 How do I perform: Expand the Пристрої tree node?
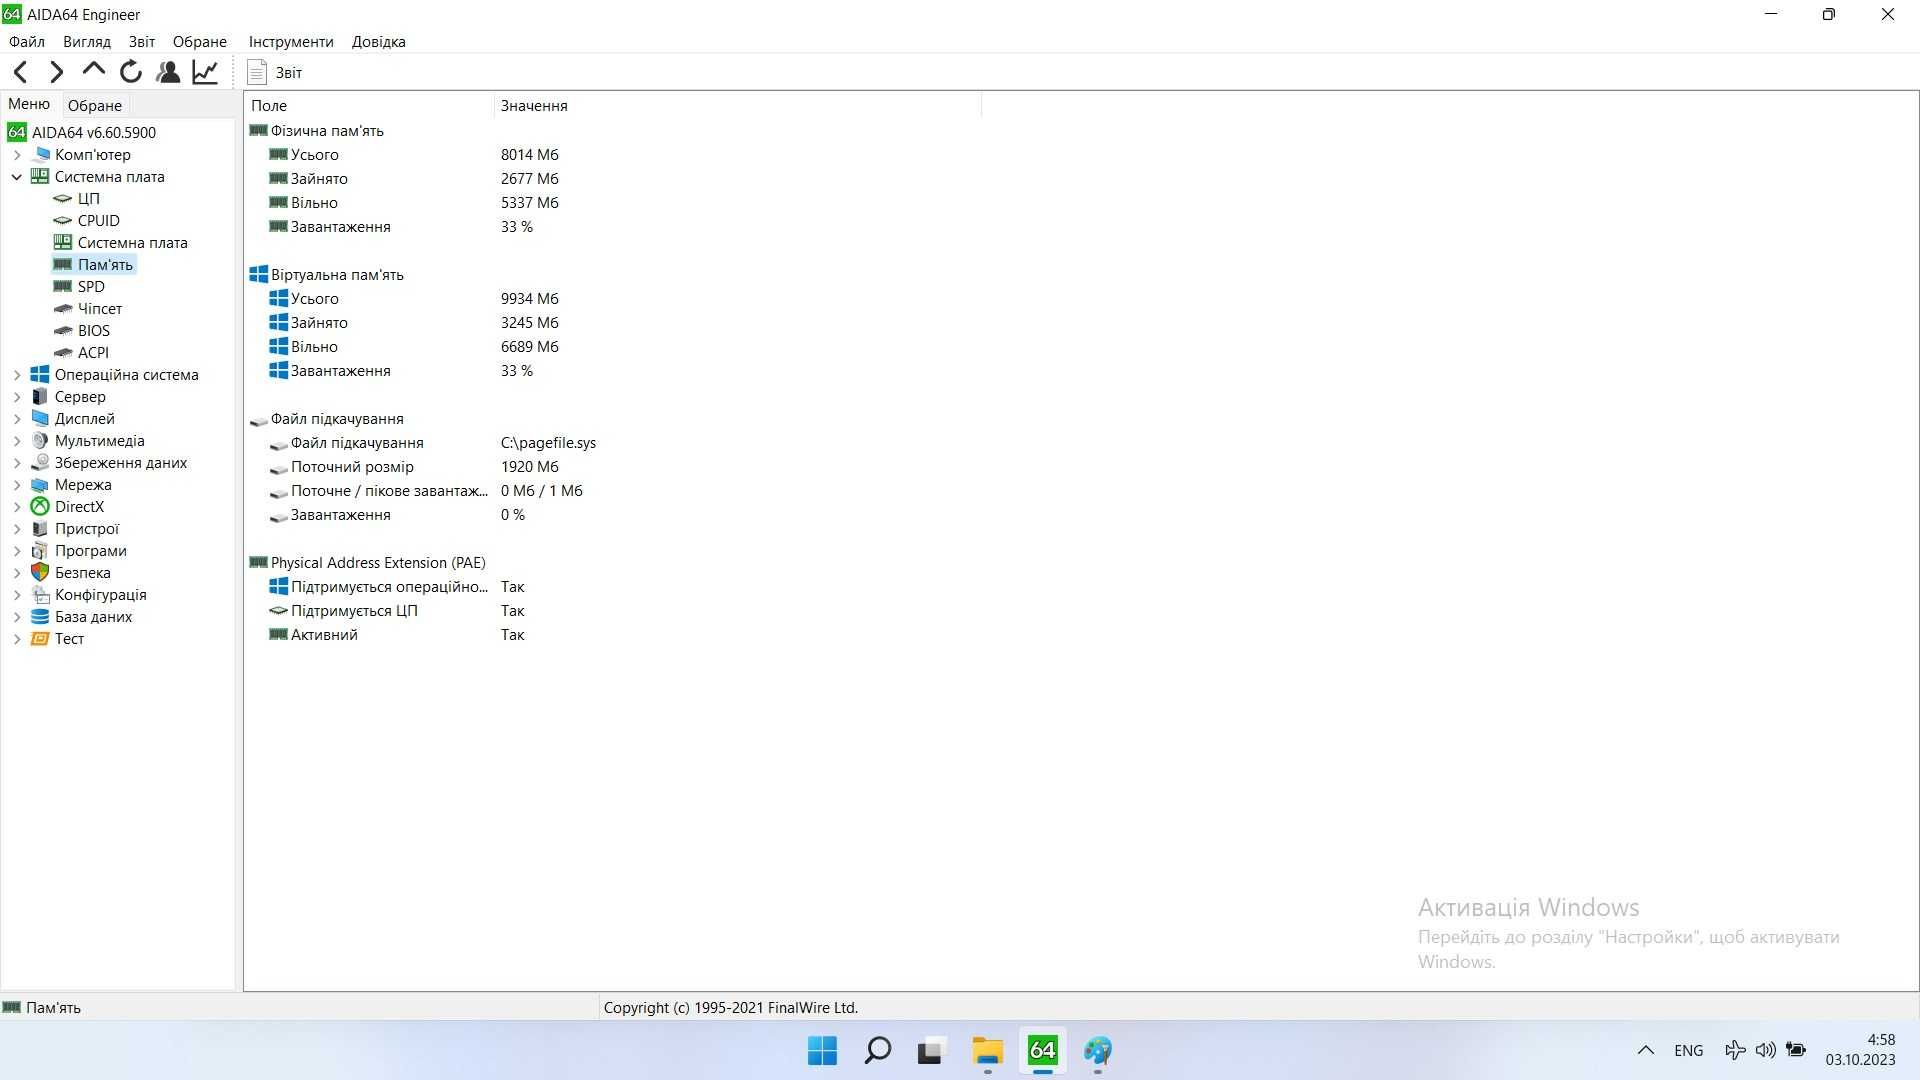pyautogui.click(x=17, y=529)
